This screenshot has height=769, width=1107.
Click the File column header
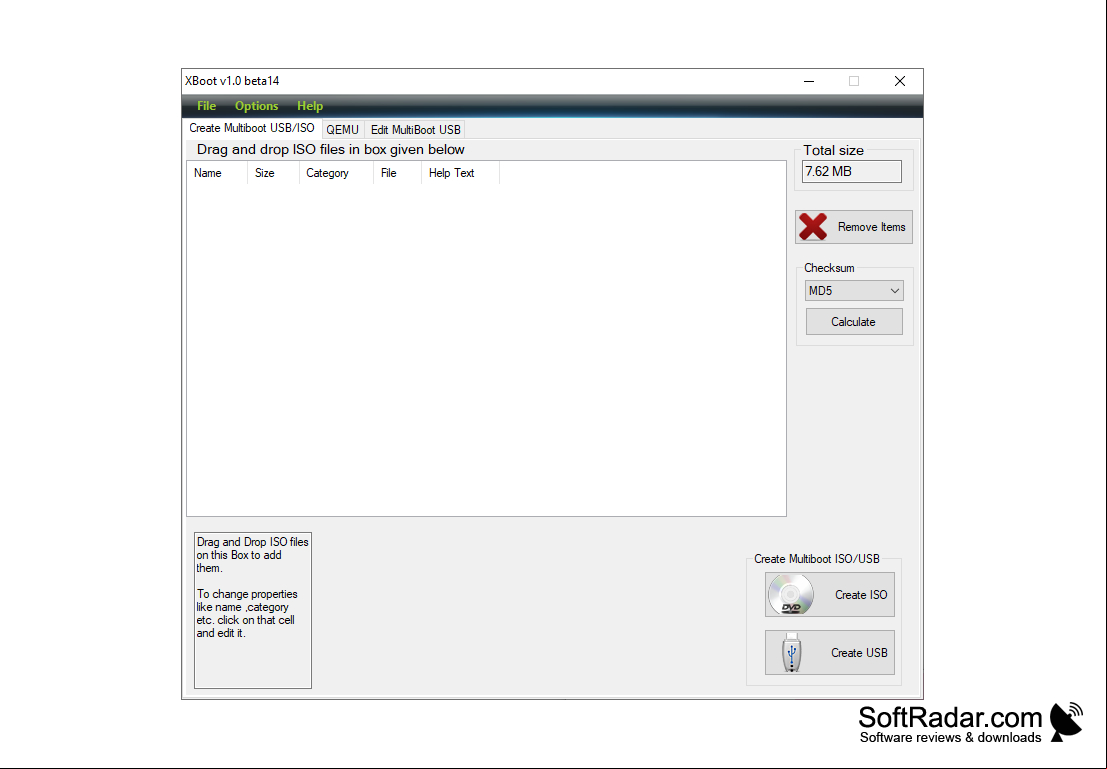(x=397, y=173)
